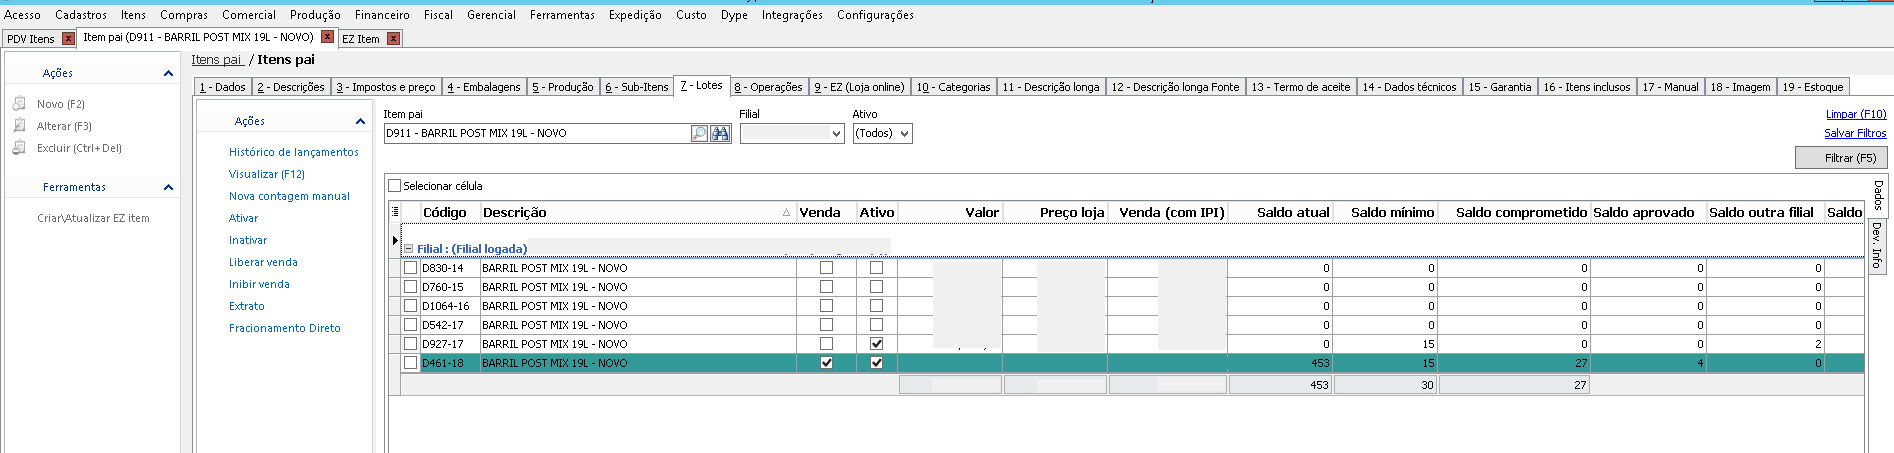
Task: Toggle the Selecionar célula checkbox
Action: [394, 185]
